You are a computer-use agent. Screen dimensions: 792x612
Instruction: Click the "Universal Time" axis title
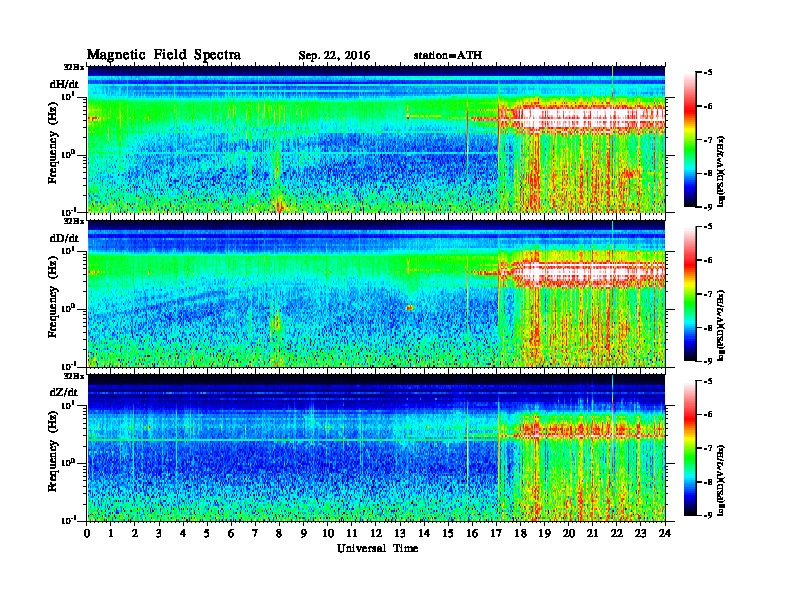tap(377, 548)
